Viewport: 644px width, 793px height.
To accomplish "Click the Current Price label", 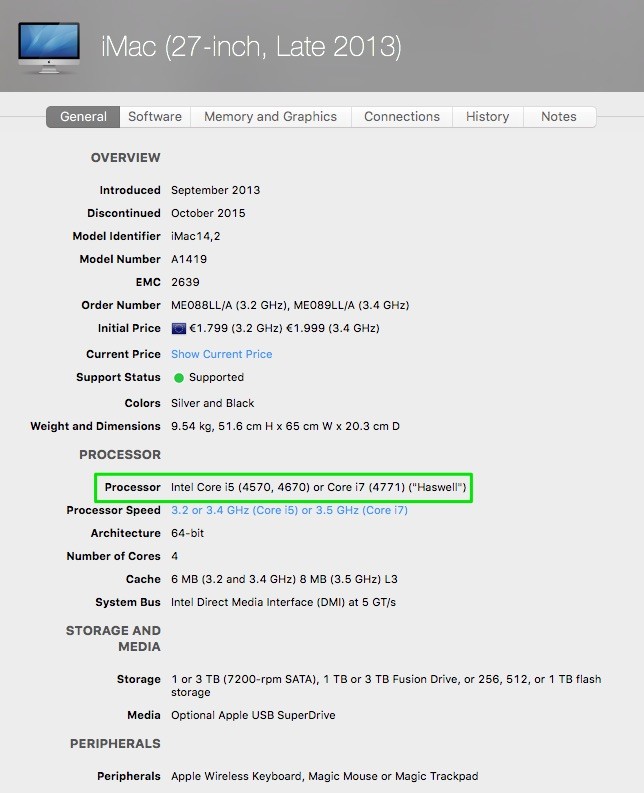I will (x=123, y=354).
